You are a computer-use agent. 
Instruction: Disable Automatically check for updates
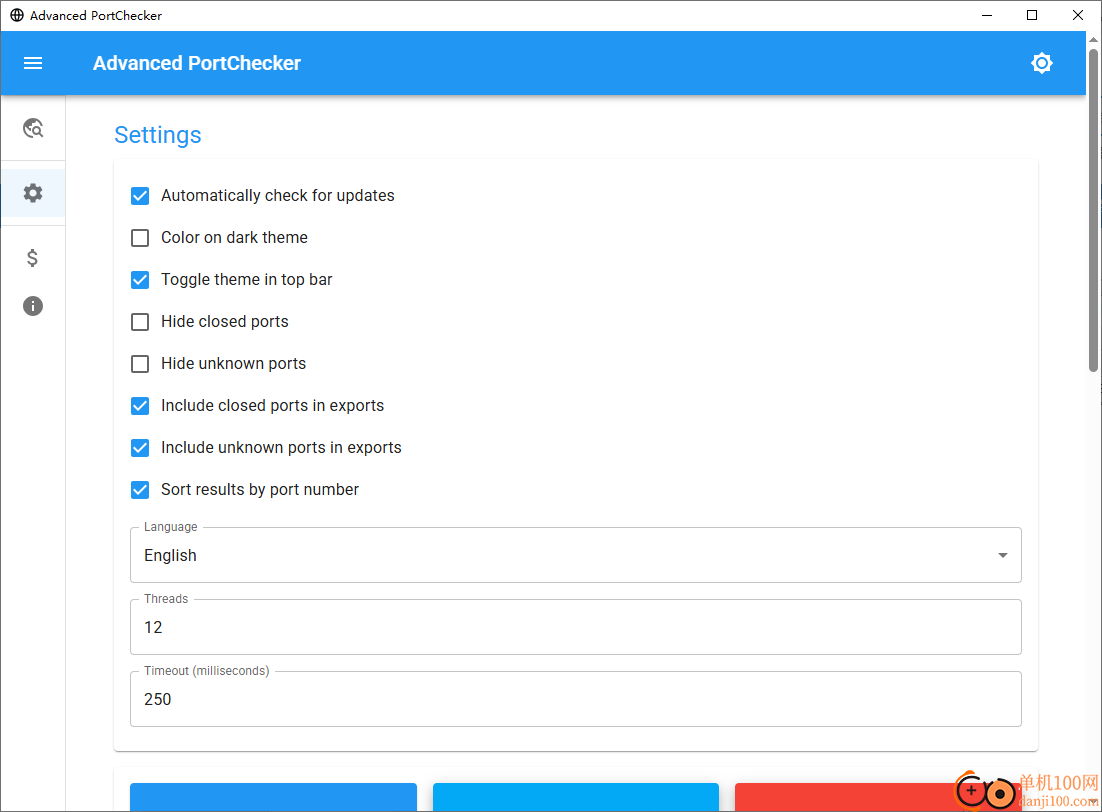coord(140,195)
